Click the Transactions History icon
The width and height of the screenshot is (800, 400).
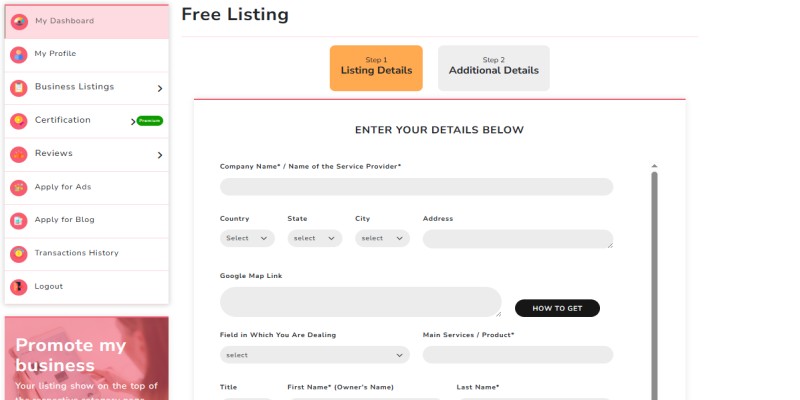click(18, 254)
